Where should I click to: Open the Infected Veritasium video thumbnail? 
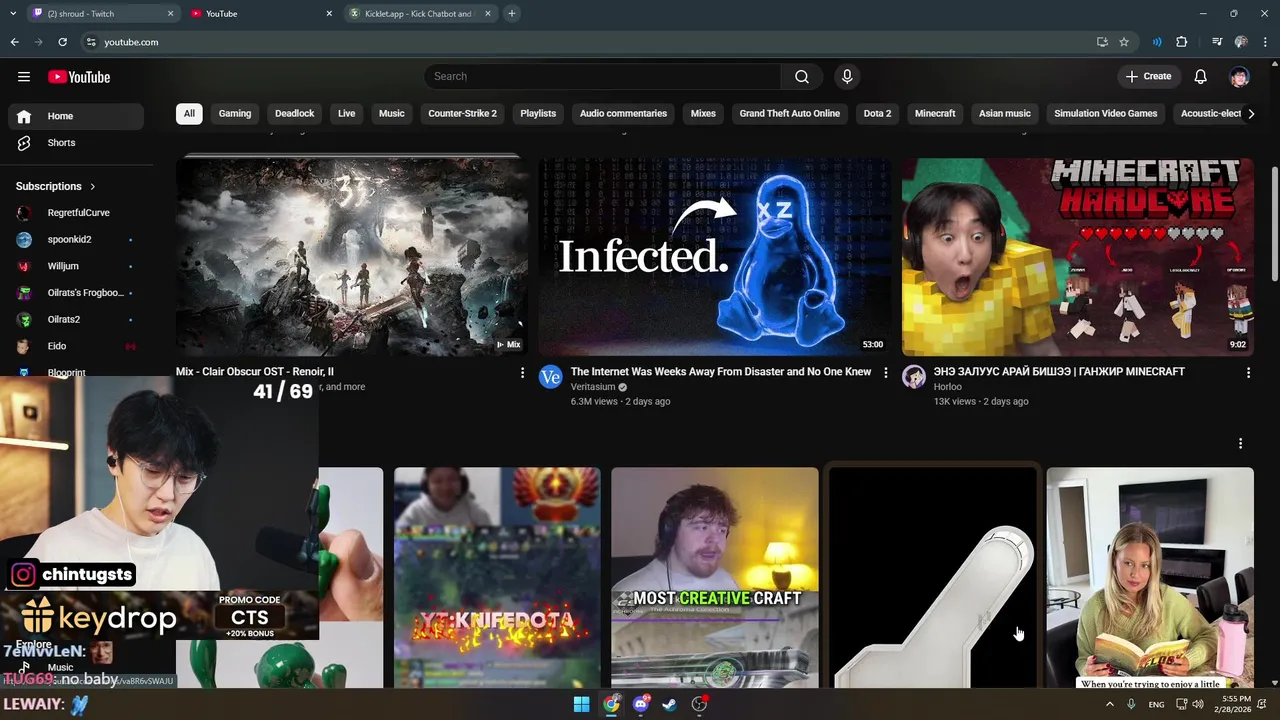[x=714, y=256]
